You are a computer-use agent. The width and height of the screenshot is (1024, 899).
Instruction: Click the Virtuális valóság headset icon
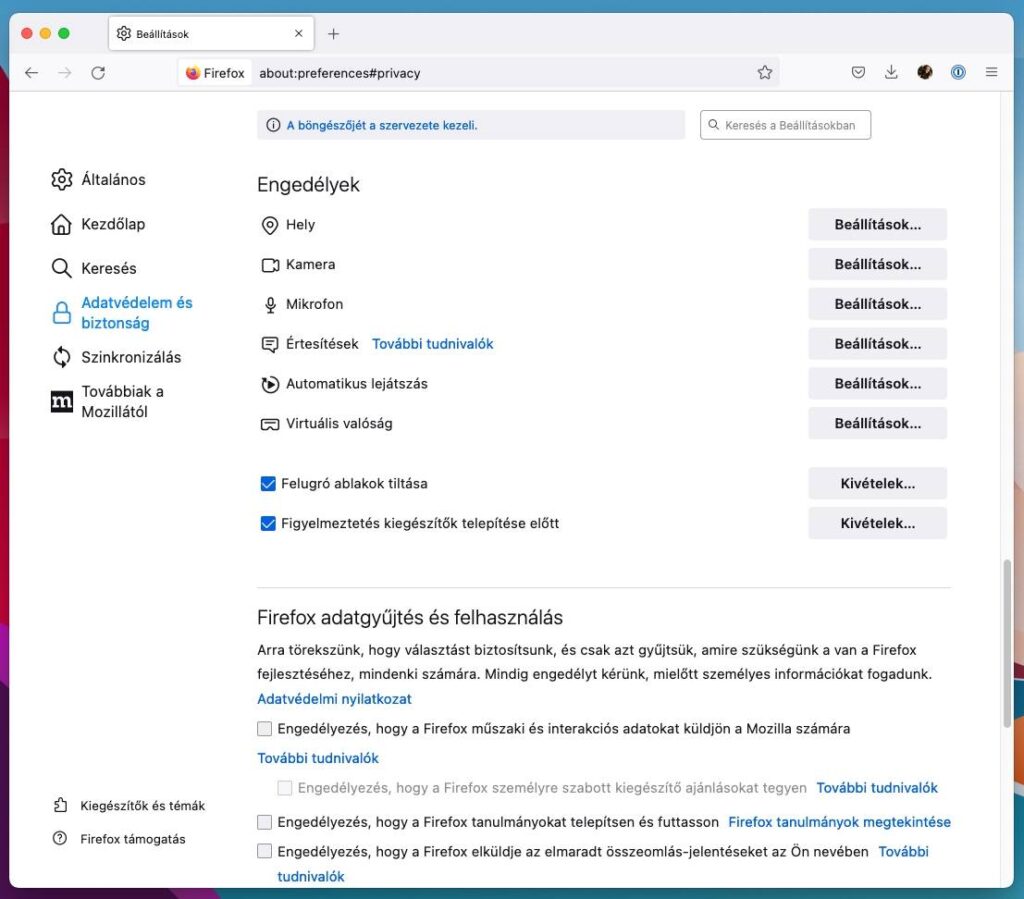(270, 424)
